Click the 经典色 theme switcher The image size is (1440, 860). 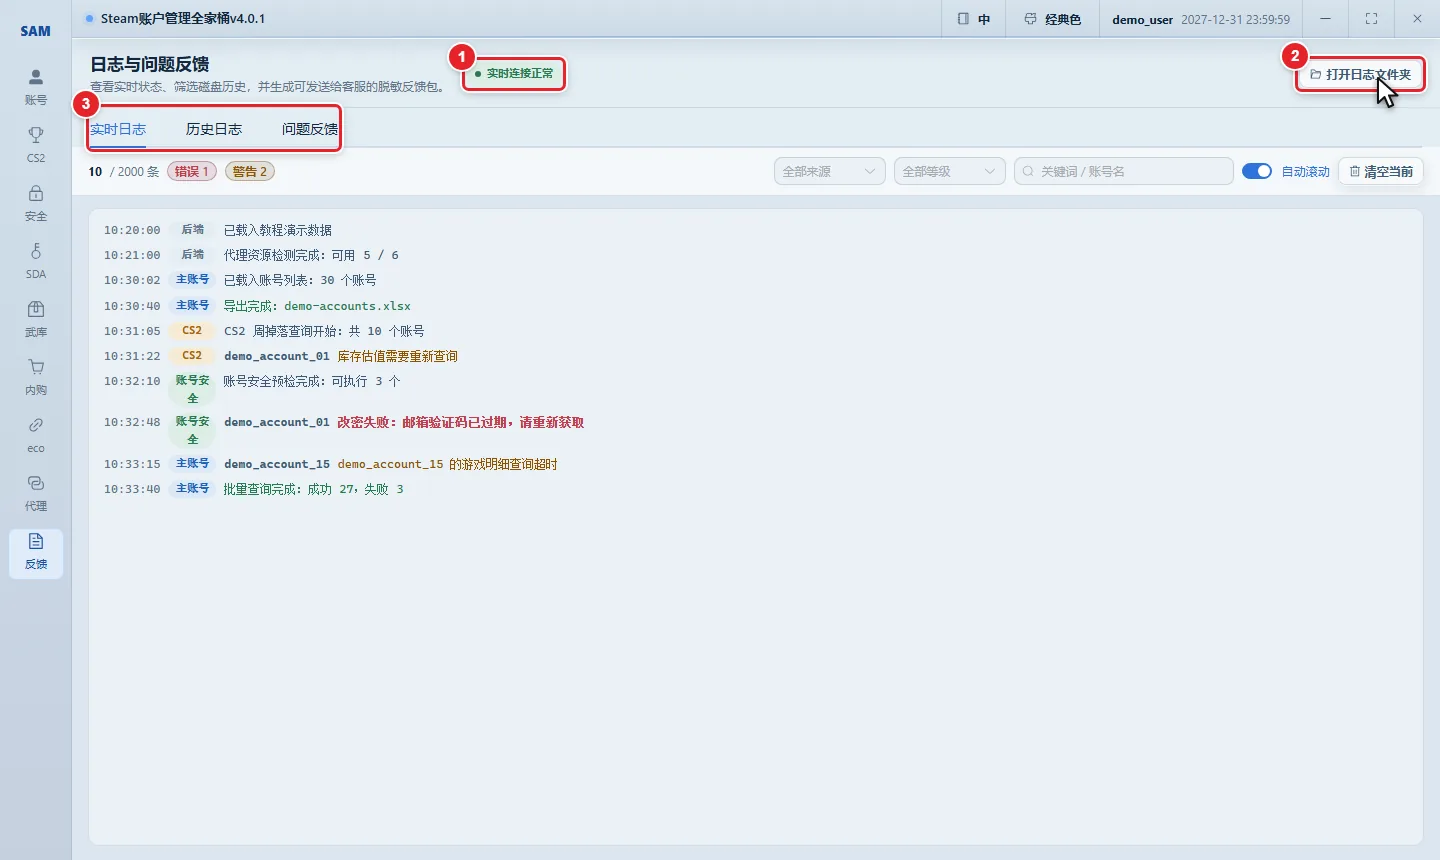(1053, 19)
